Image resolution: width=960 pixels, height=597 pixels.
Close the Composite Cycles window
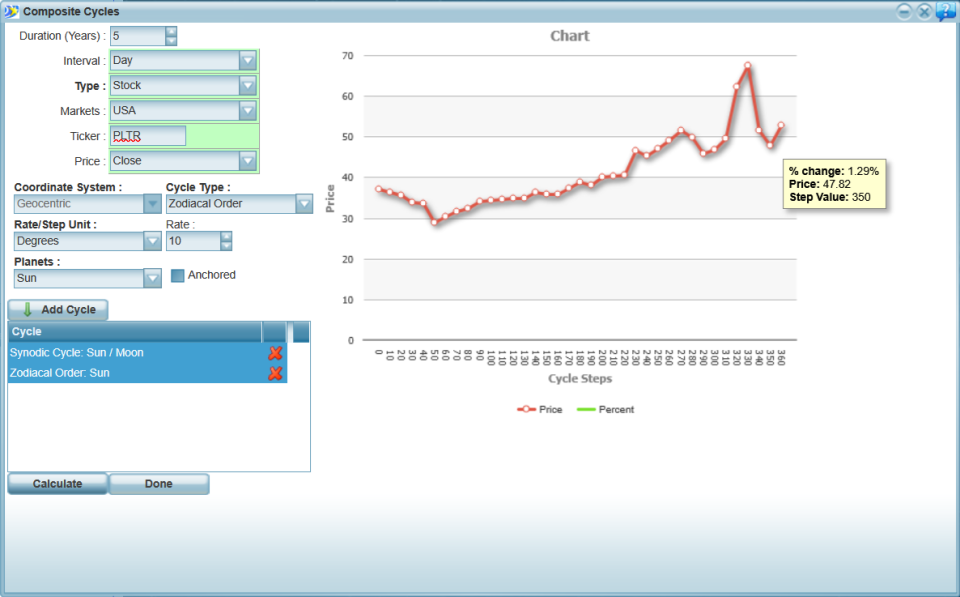[x=924, y=12]
